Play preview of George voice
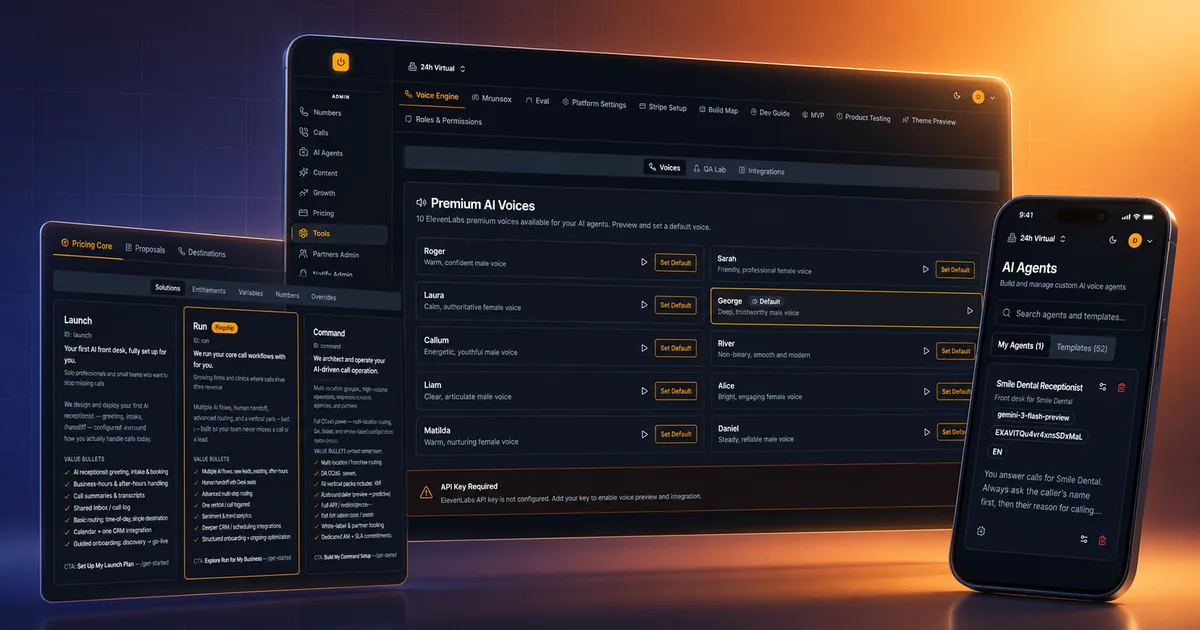 tap(969, 311)
